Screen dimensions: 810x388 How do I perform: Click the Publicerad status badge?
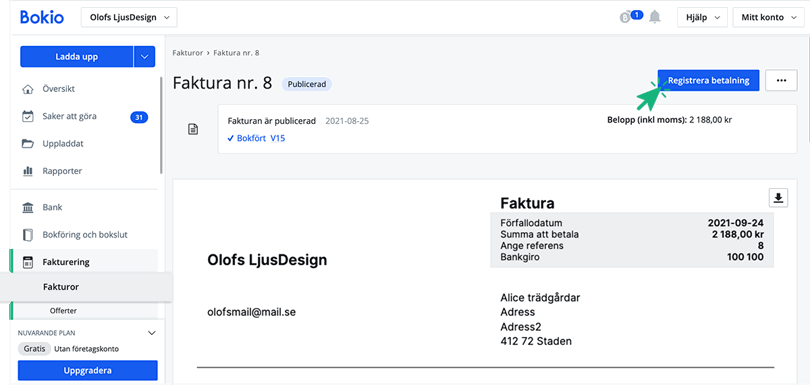click(x=307, y=84)
